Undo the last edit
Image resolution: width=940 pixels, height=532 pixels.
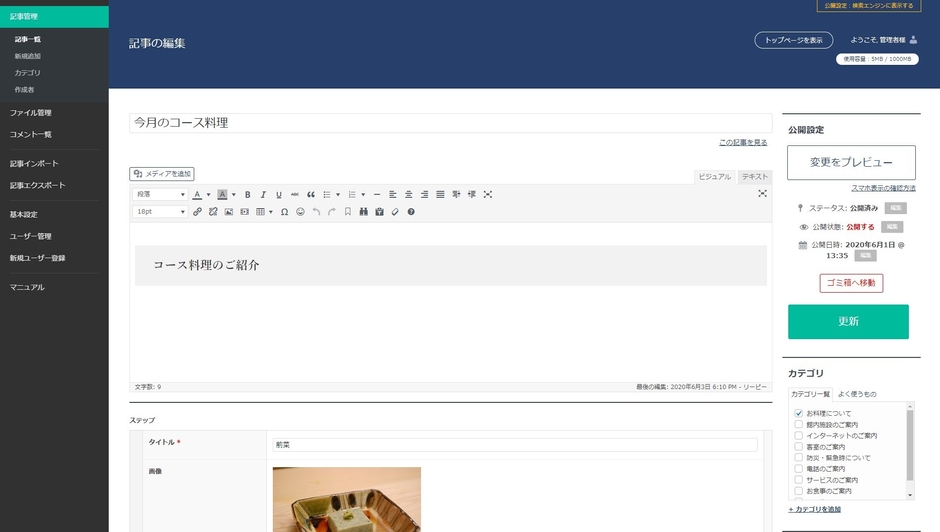pyautogui.click(x=316, y=212)
